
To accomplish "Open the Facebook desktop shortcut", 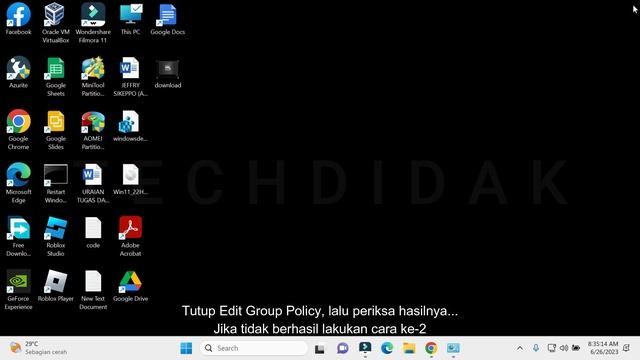I will point(18,19).
